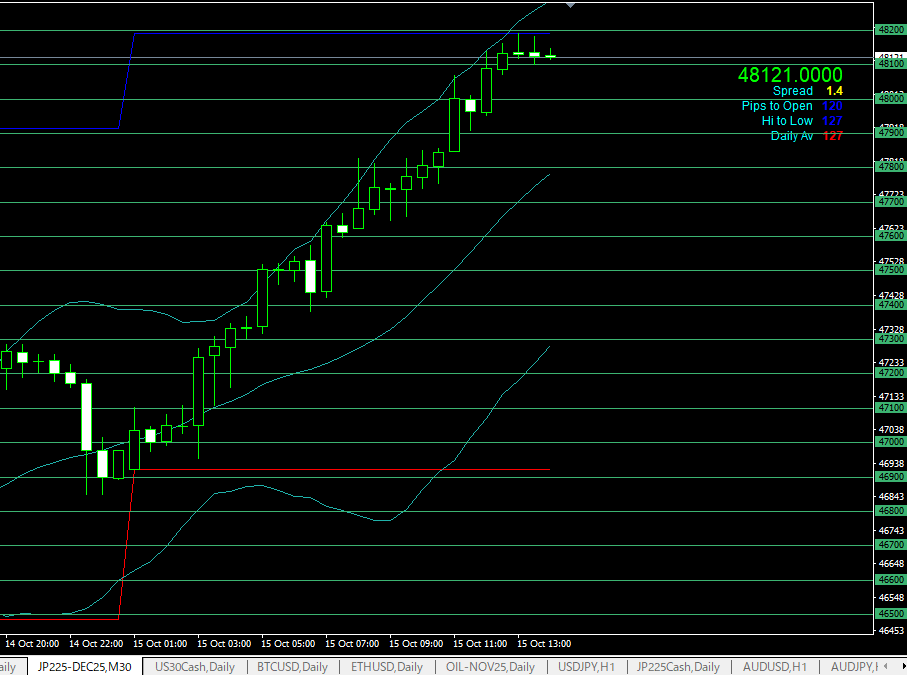Click the chart shift triangle marker
907x675 pixels.
pyautogui.click(x=570, y=5)
